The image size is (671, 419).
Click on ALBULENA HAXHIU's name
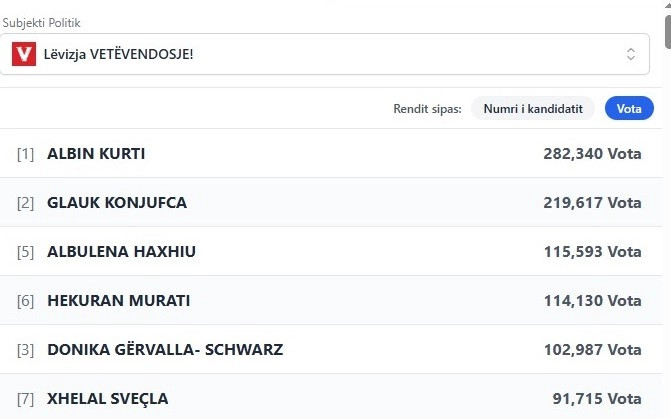(x=121, y=251)
